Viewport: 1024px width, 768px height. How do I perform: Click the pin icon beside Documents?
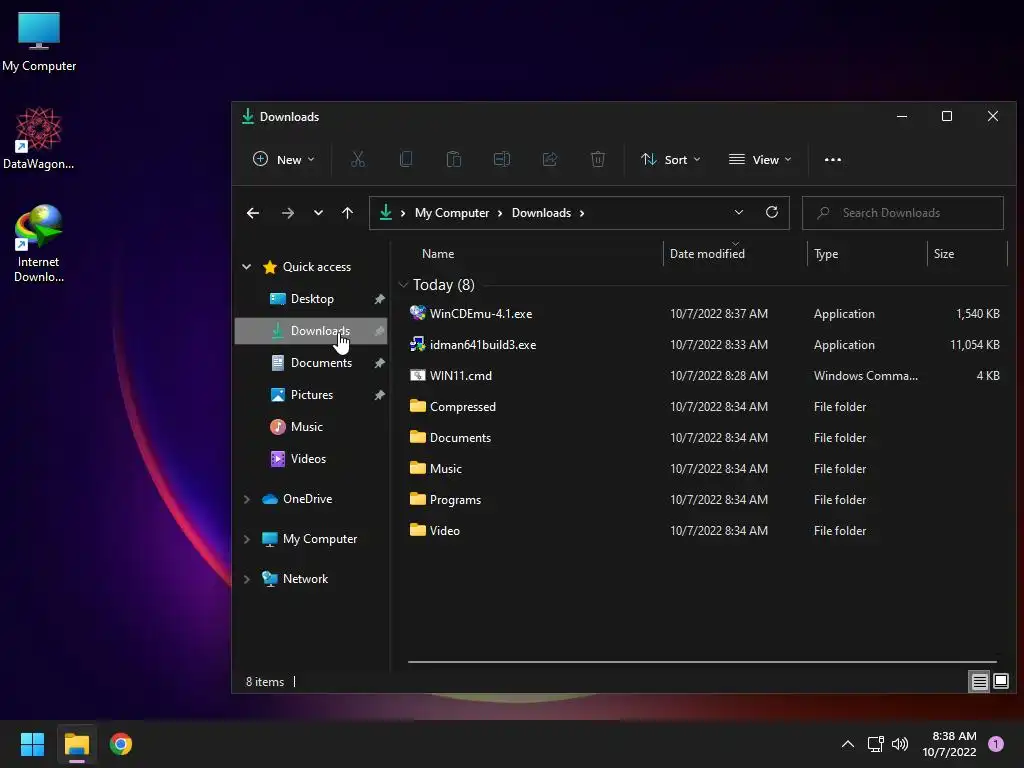click(x=379, y=362)
